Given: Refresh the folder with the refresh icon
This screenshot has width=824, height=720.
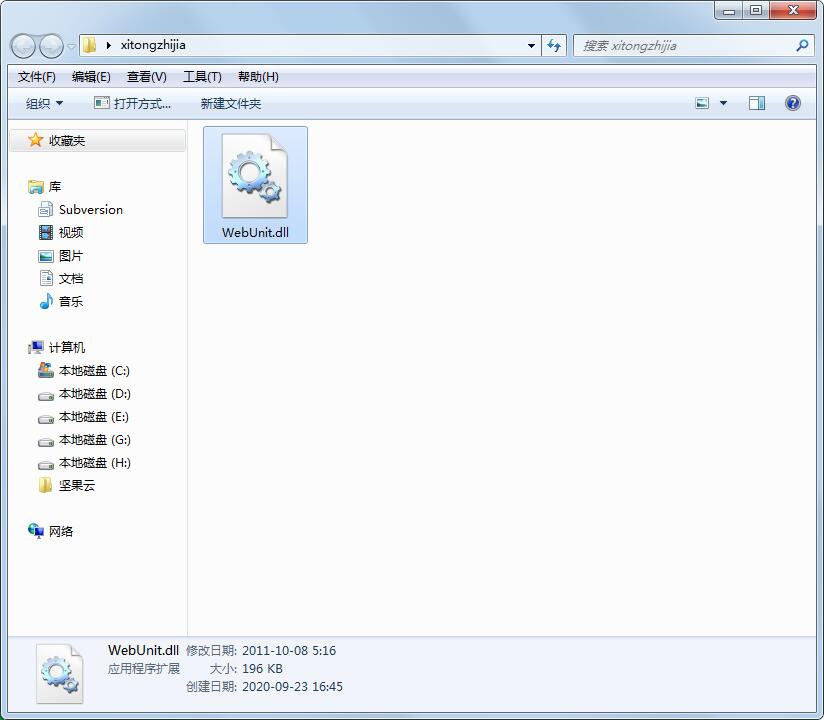Looking at the screenshot, I should (553, 45).
